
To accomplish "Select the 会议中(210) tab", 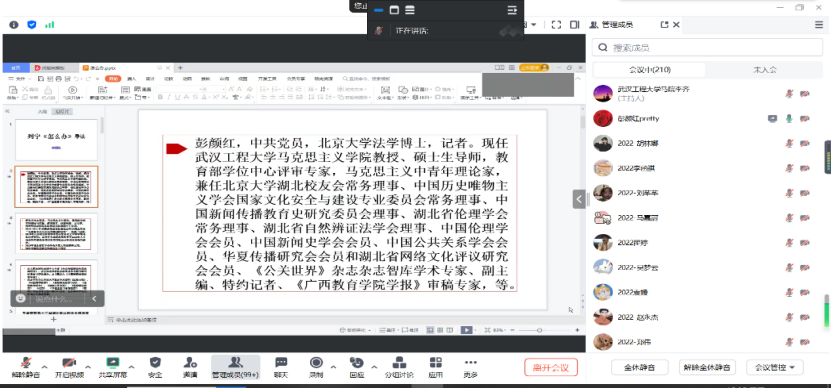I will click(649, 69).
